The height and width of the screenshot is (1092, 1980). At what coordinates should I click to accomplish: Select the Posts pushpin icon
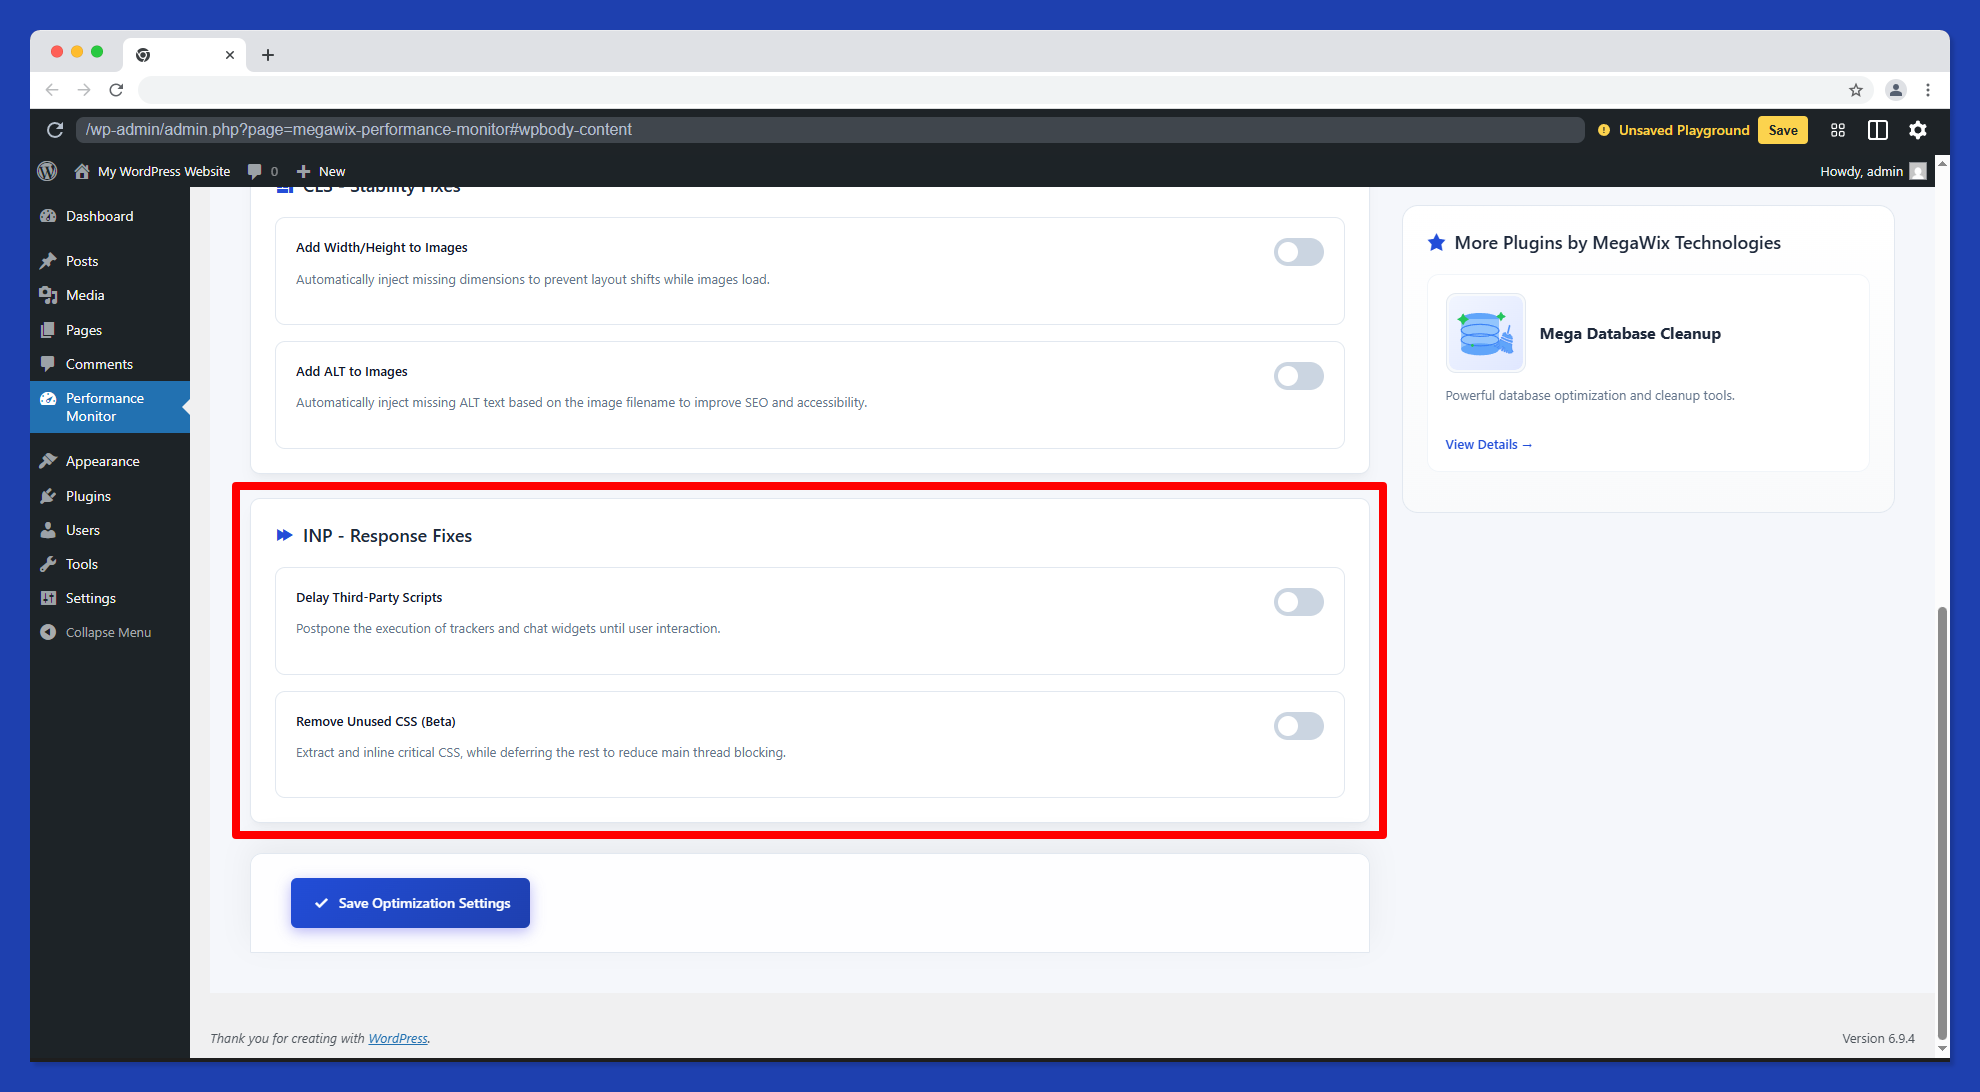pos(49,261)
